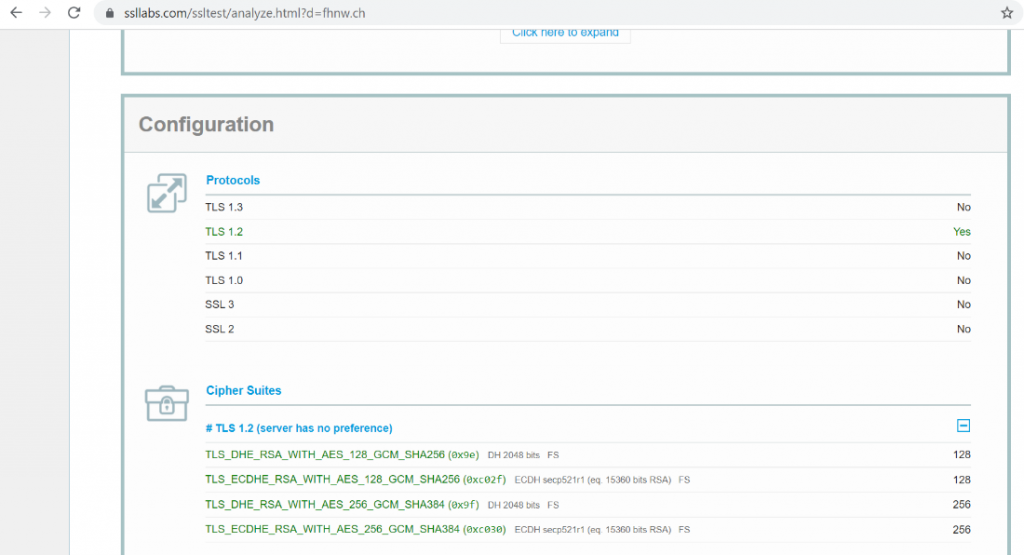This screenshot has height=555, width=1024.
Task: Select TLS_DHE_RSA_WITH_AES_256_GCM_SHA384 cipher
Action: pyautogui.click(x=325, y=505)
